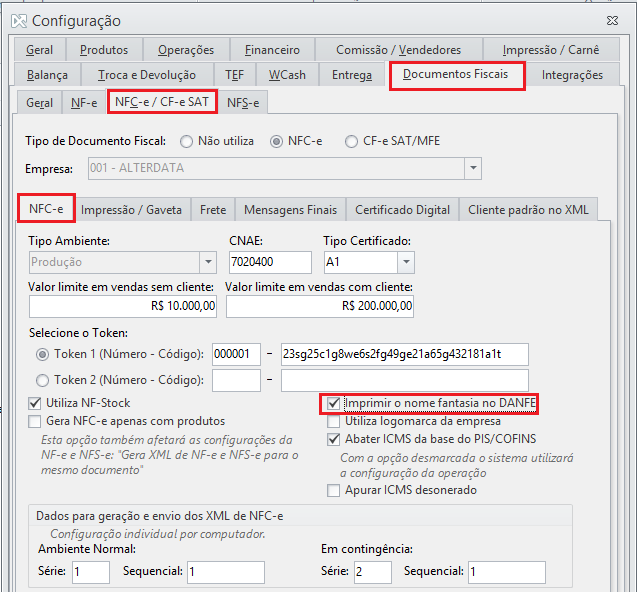637x592 pixels.
Task: Click the Tipo Ambiente field showing Produção
Action: coord(114,262)
